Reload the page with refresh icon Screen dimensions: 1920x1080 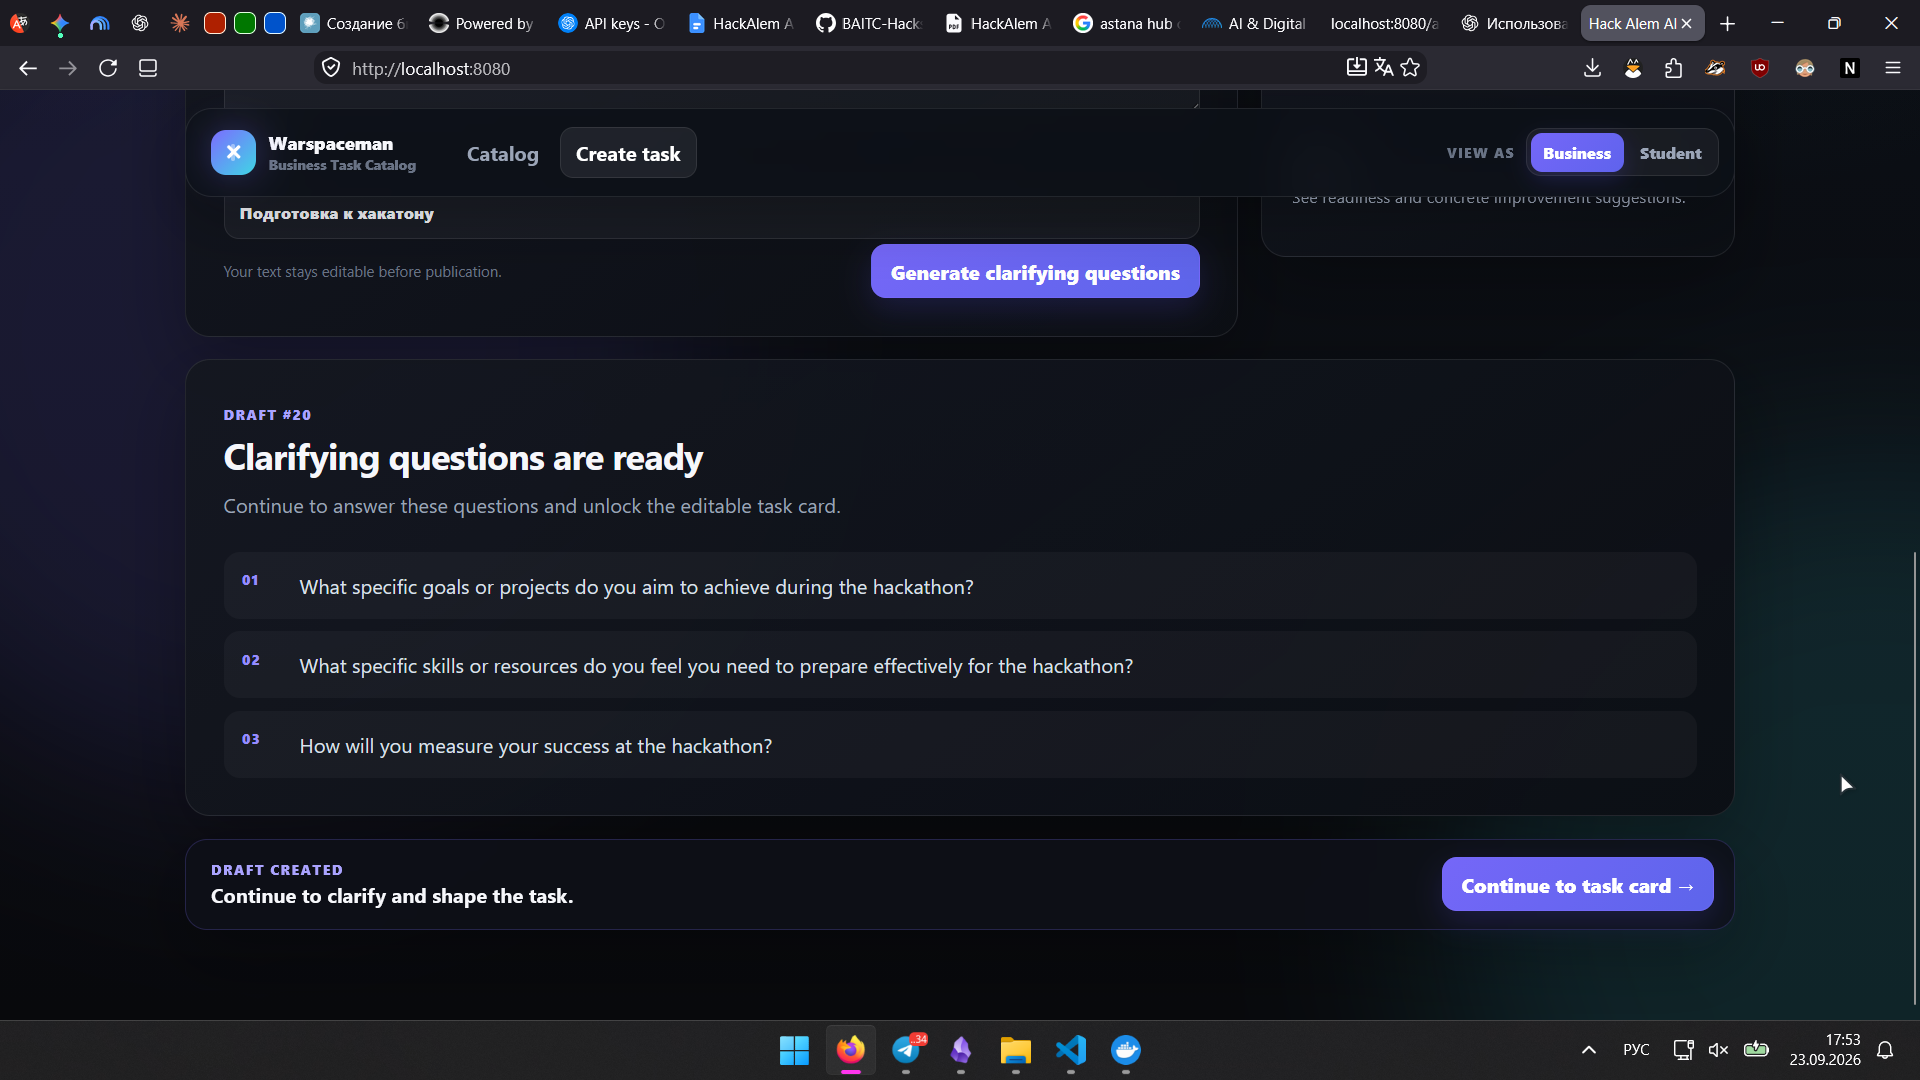tap(108, 68)
